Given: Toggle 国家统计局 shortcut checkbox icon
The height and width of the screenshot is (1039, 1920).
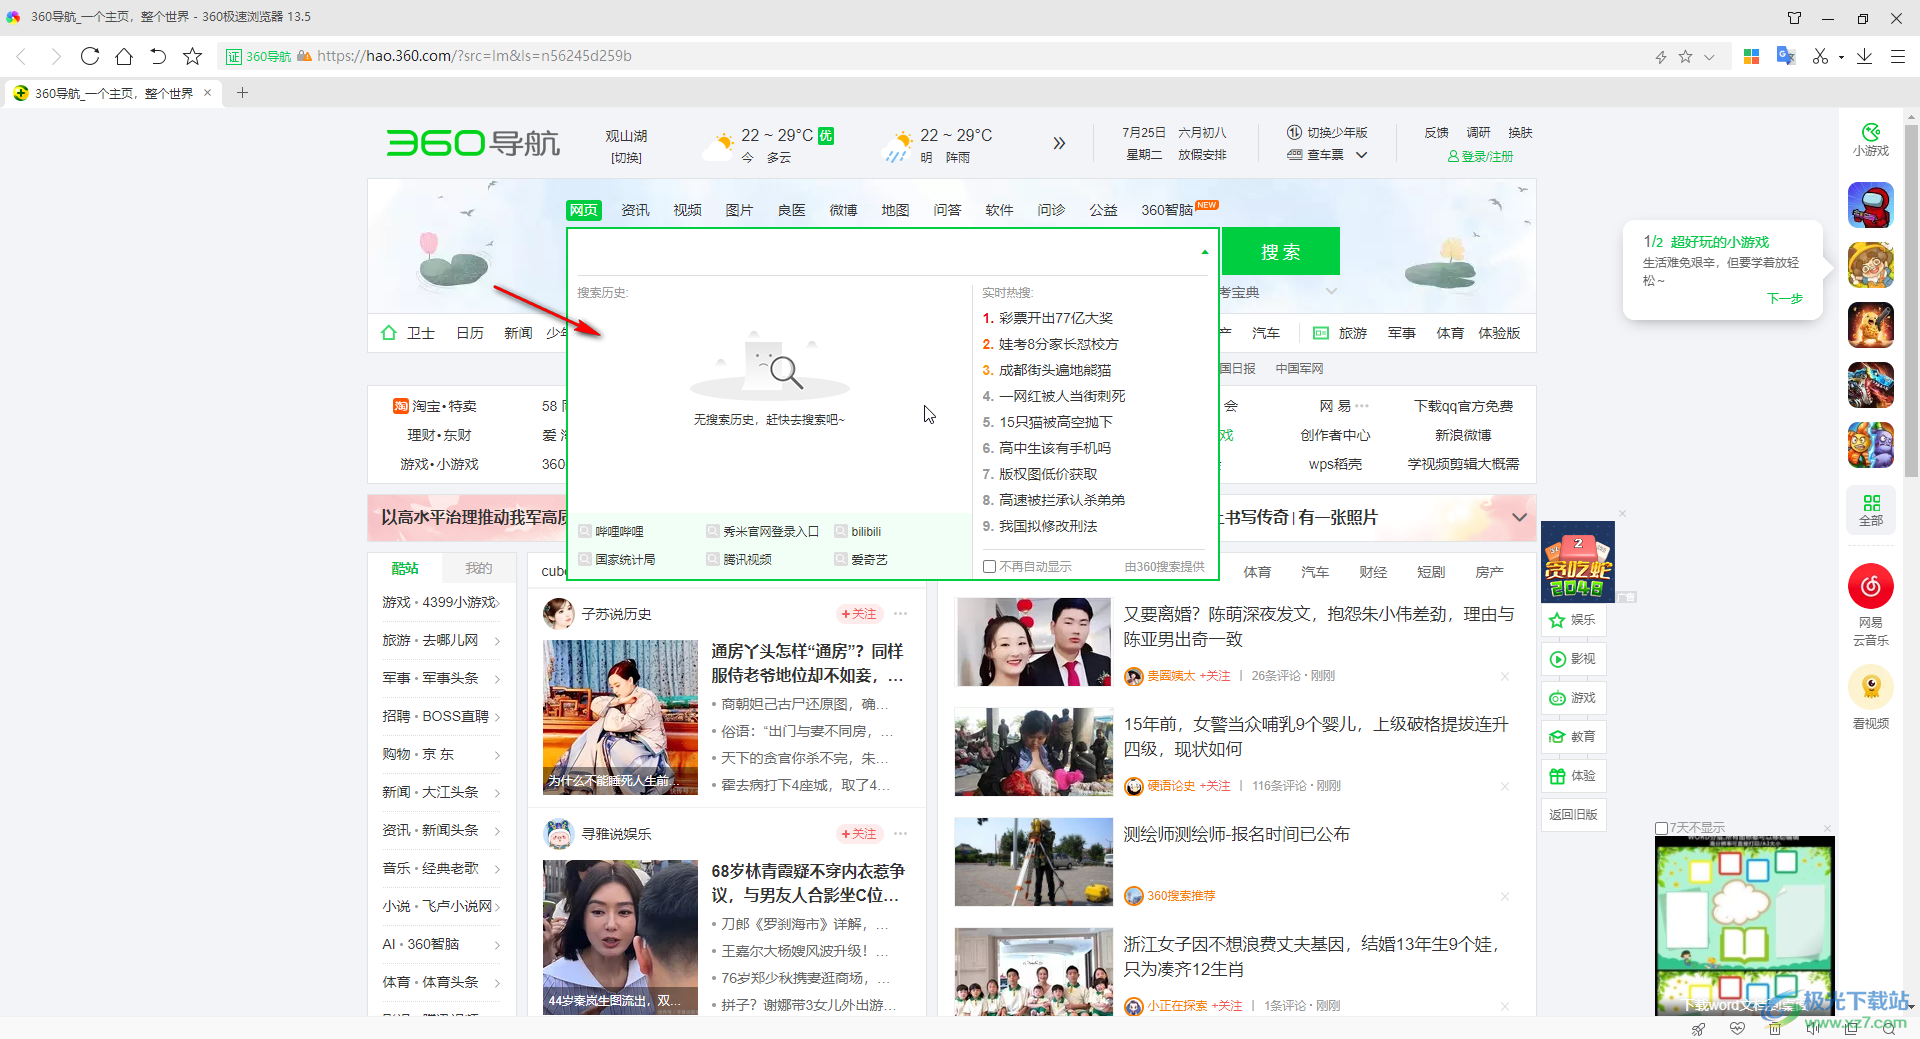Looking at the screenshot, I should [585, 559].
